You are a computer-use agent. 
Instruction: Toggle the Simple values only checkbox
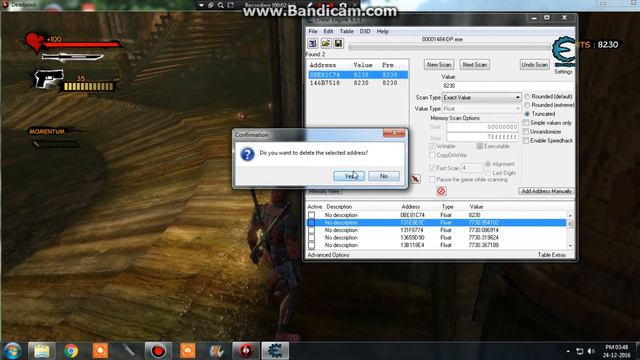526,123
